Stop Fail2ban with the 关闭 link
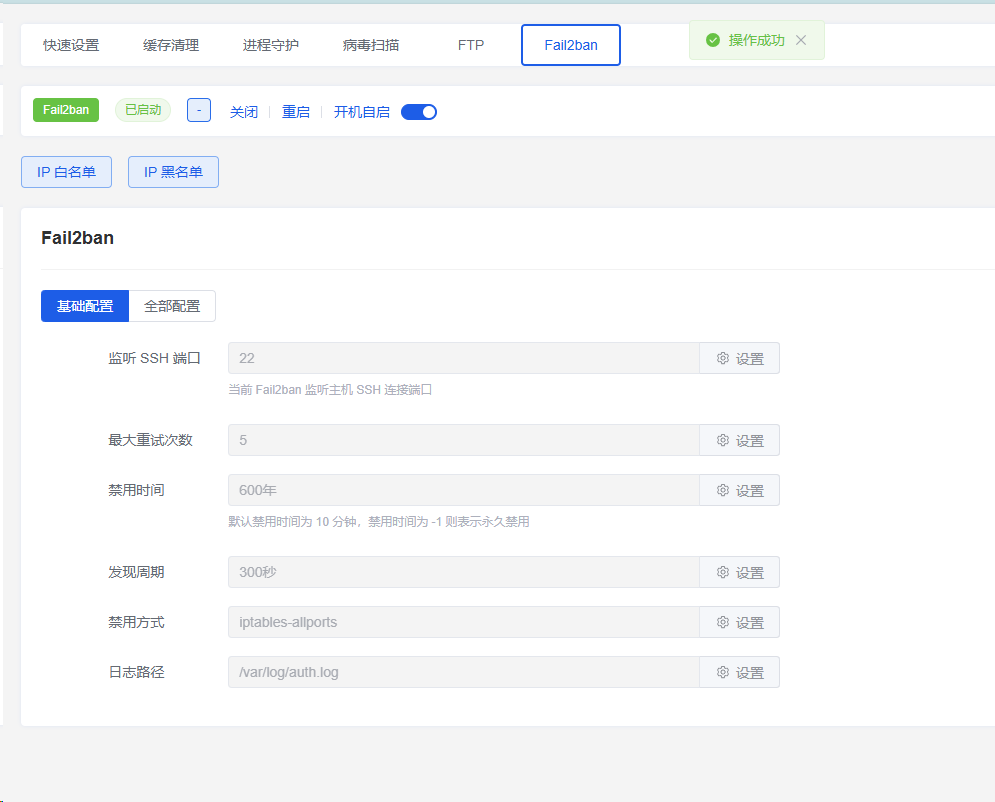 coord(244,112)
